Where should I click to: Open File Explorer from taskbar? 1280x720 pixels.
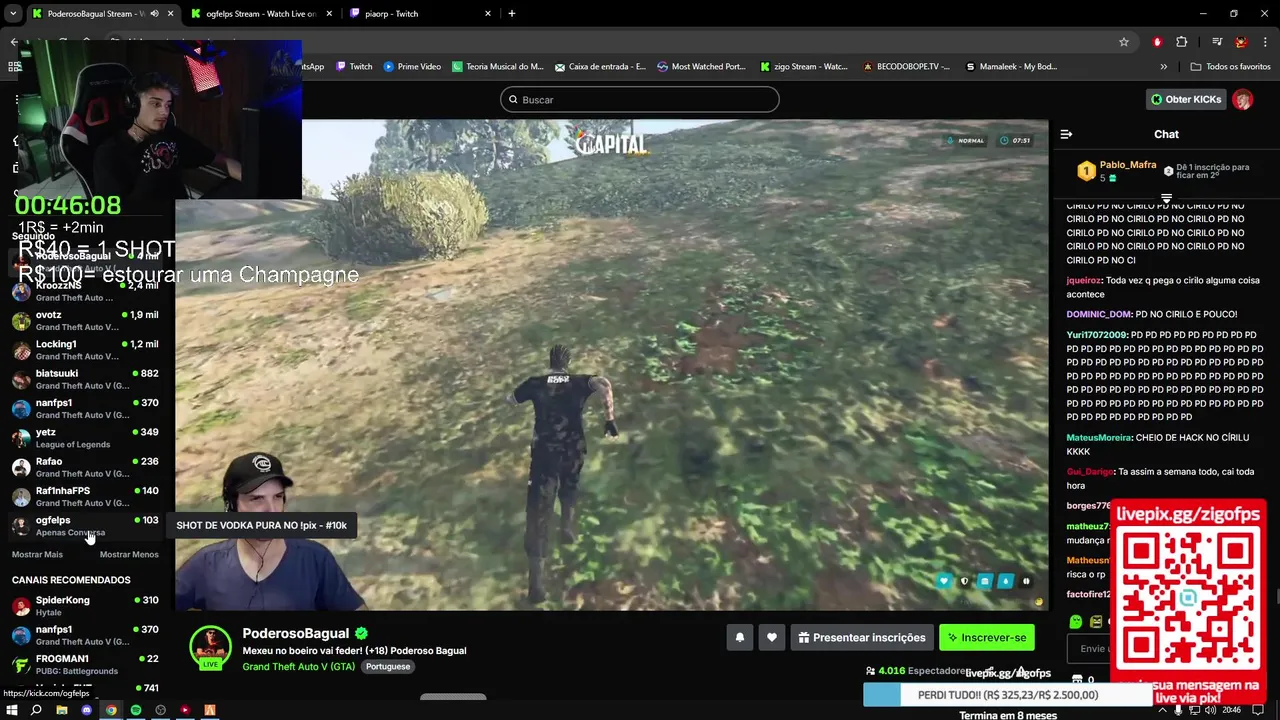(x=61, y=710)
